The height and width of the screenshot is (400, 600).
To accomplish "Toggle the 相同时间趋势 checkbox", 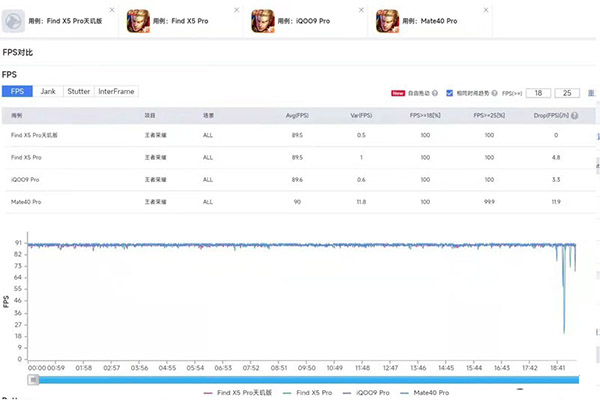I will pos(450,92).
